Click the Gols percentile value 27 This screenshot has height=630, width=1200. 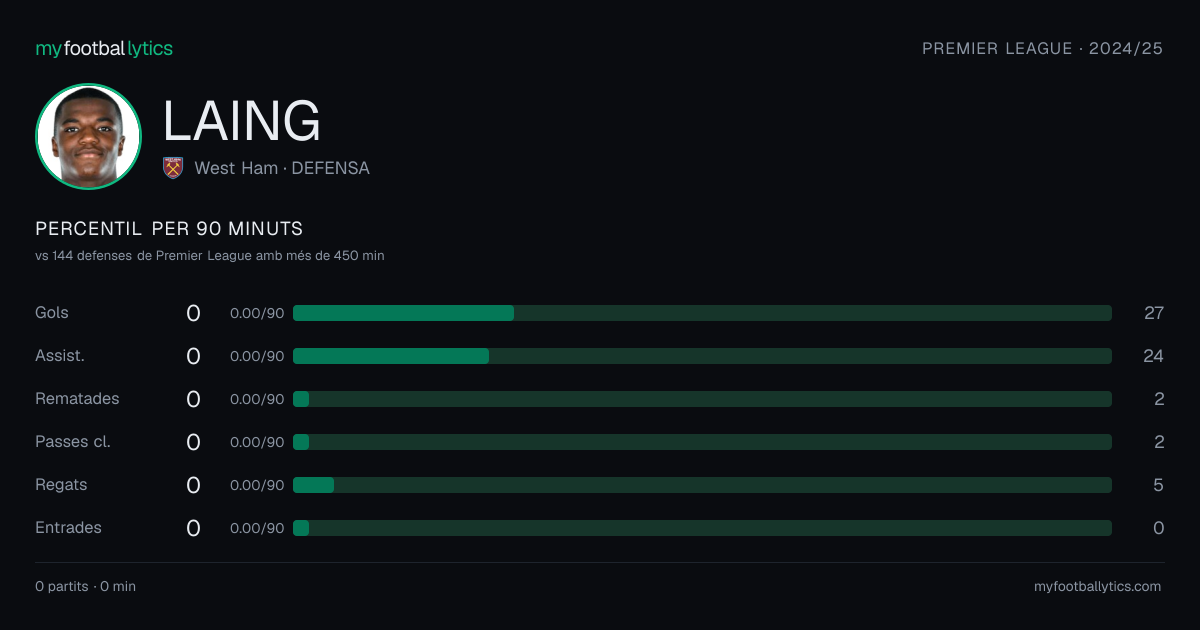1154,313
